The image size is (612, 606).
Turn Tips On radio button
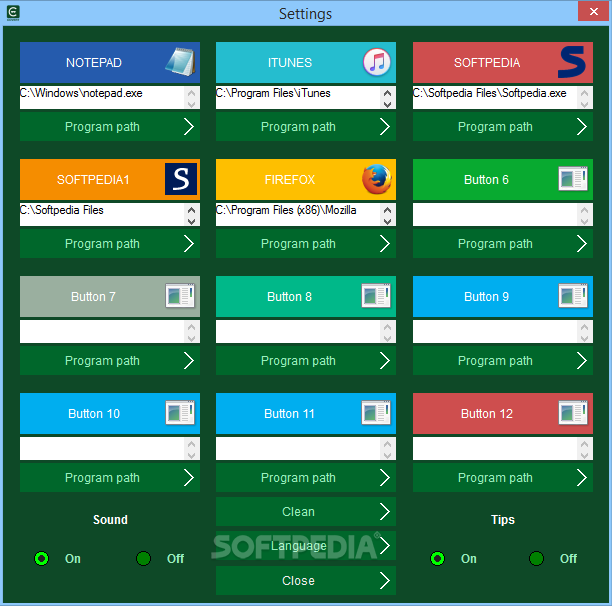pos(438,558)
